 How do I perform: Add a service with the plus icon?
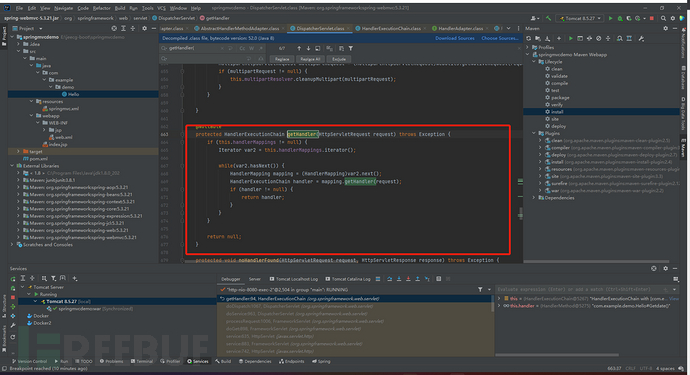75,279
